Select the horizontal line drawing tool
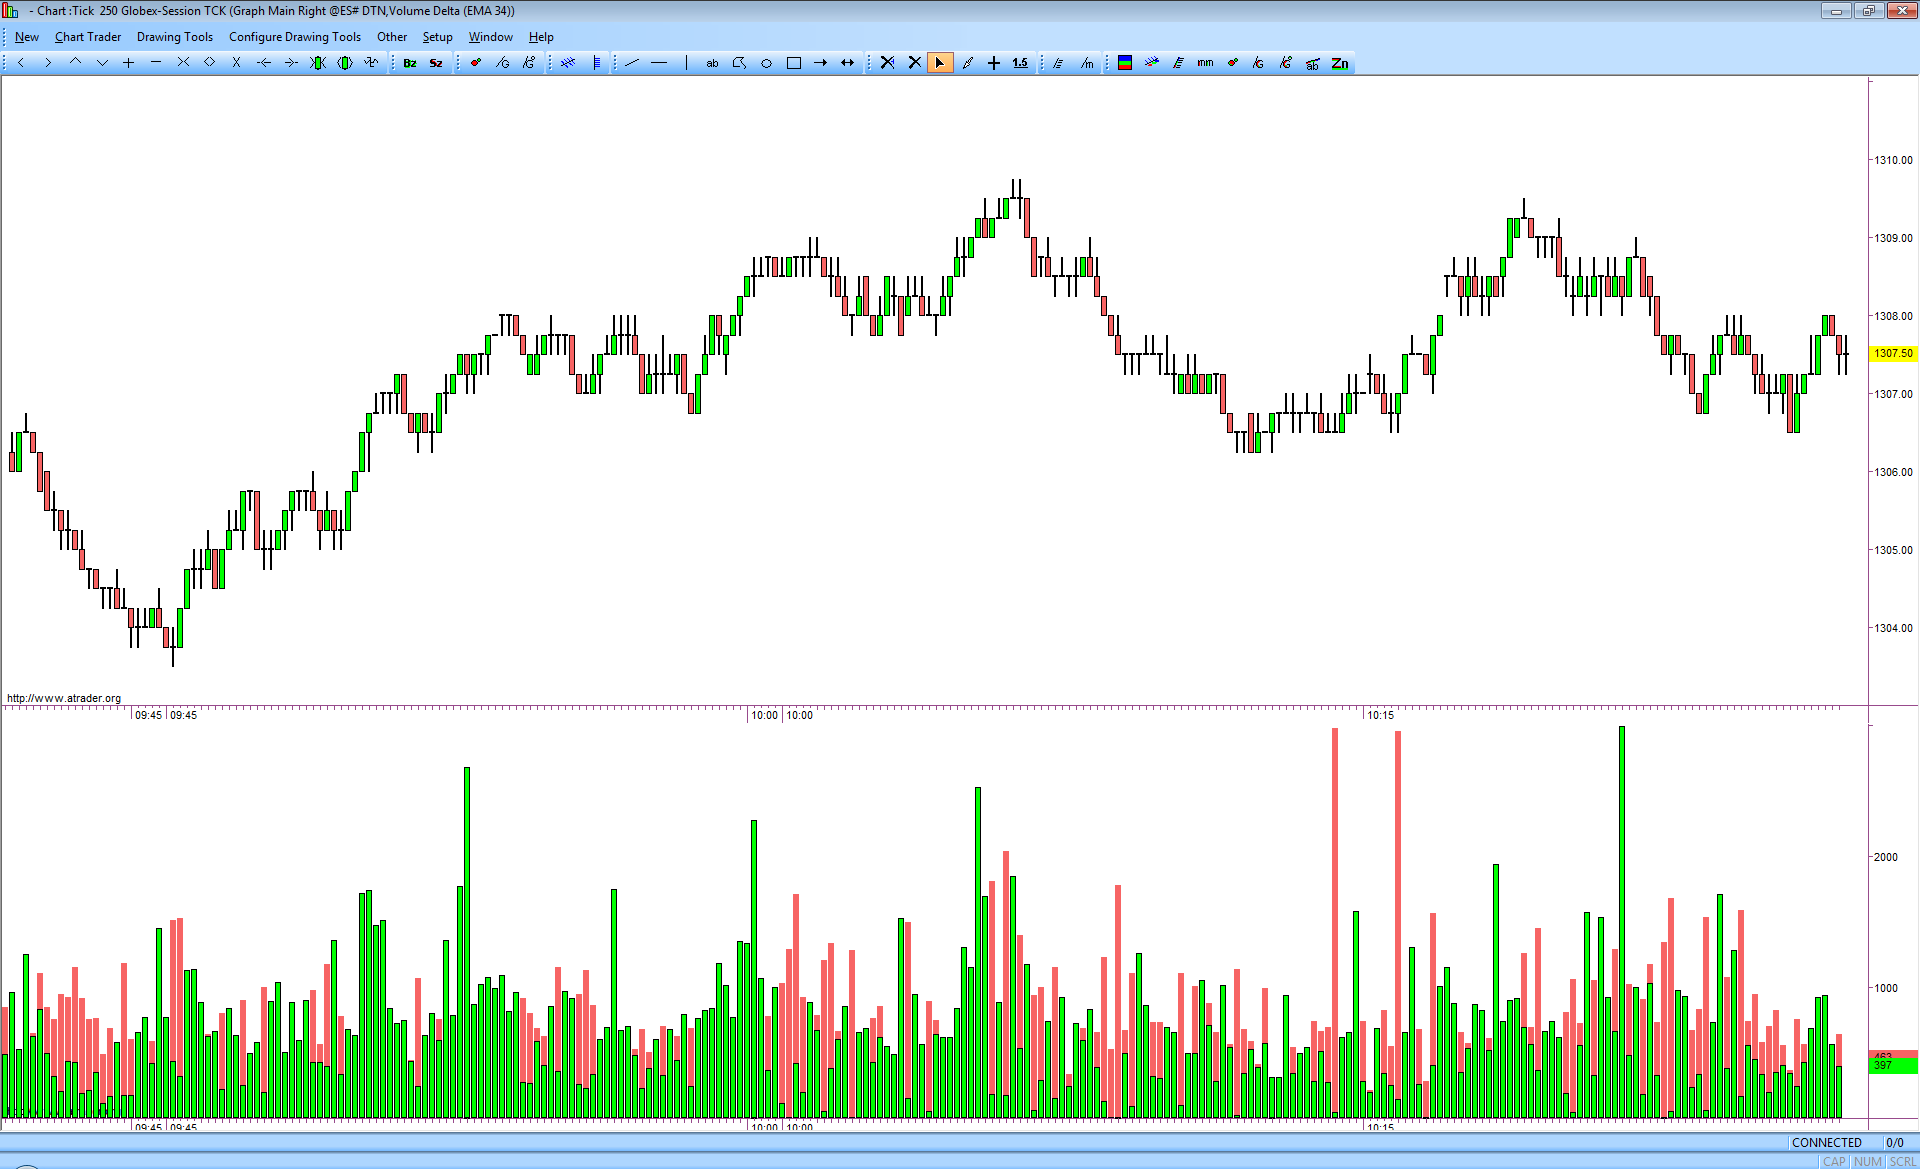Viewport: 1920px width, 1169px height. (659, 63)
